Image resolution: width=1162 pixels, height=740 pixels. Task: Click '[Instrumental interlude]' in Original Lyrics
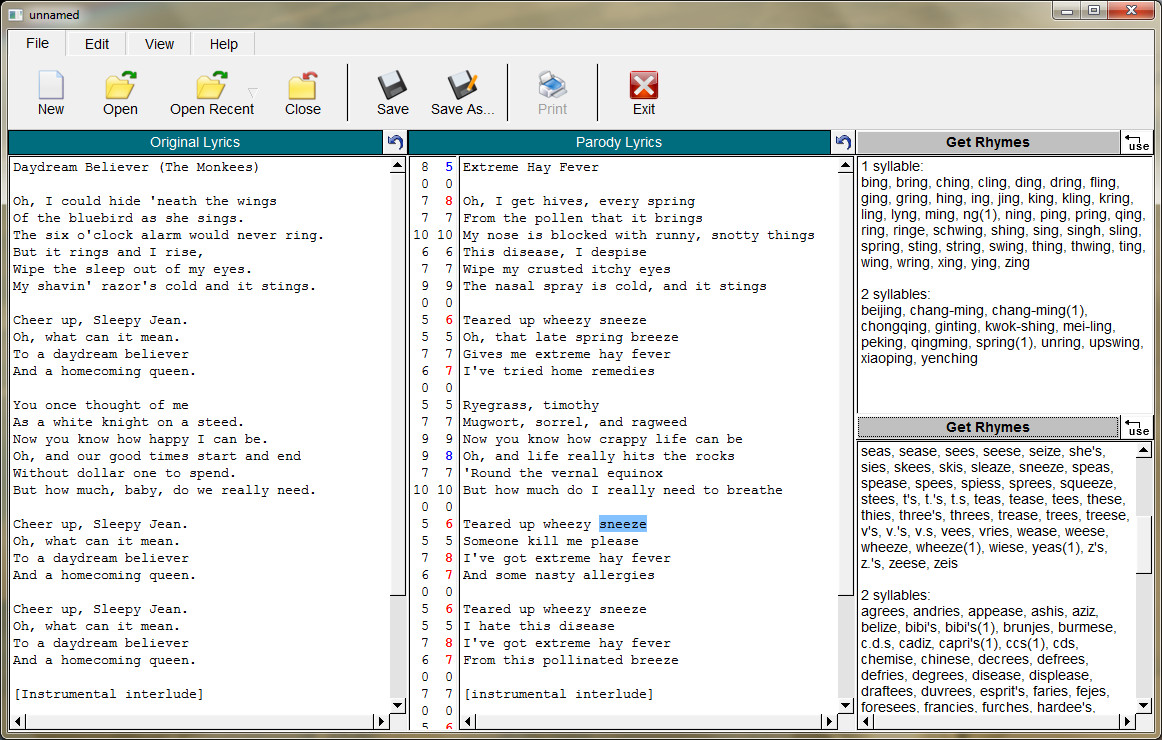pos(108,694)
